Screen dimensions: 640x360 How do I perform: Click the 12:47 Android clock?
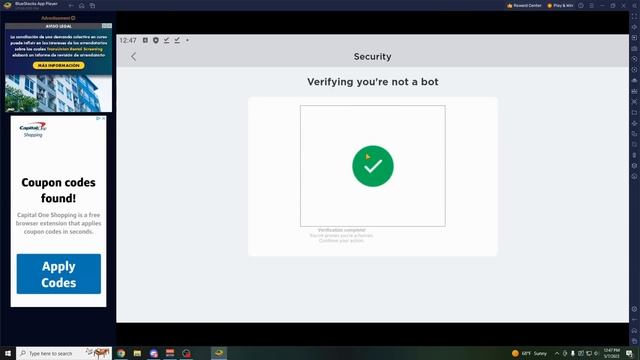point(128,40)
